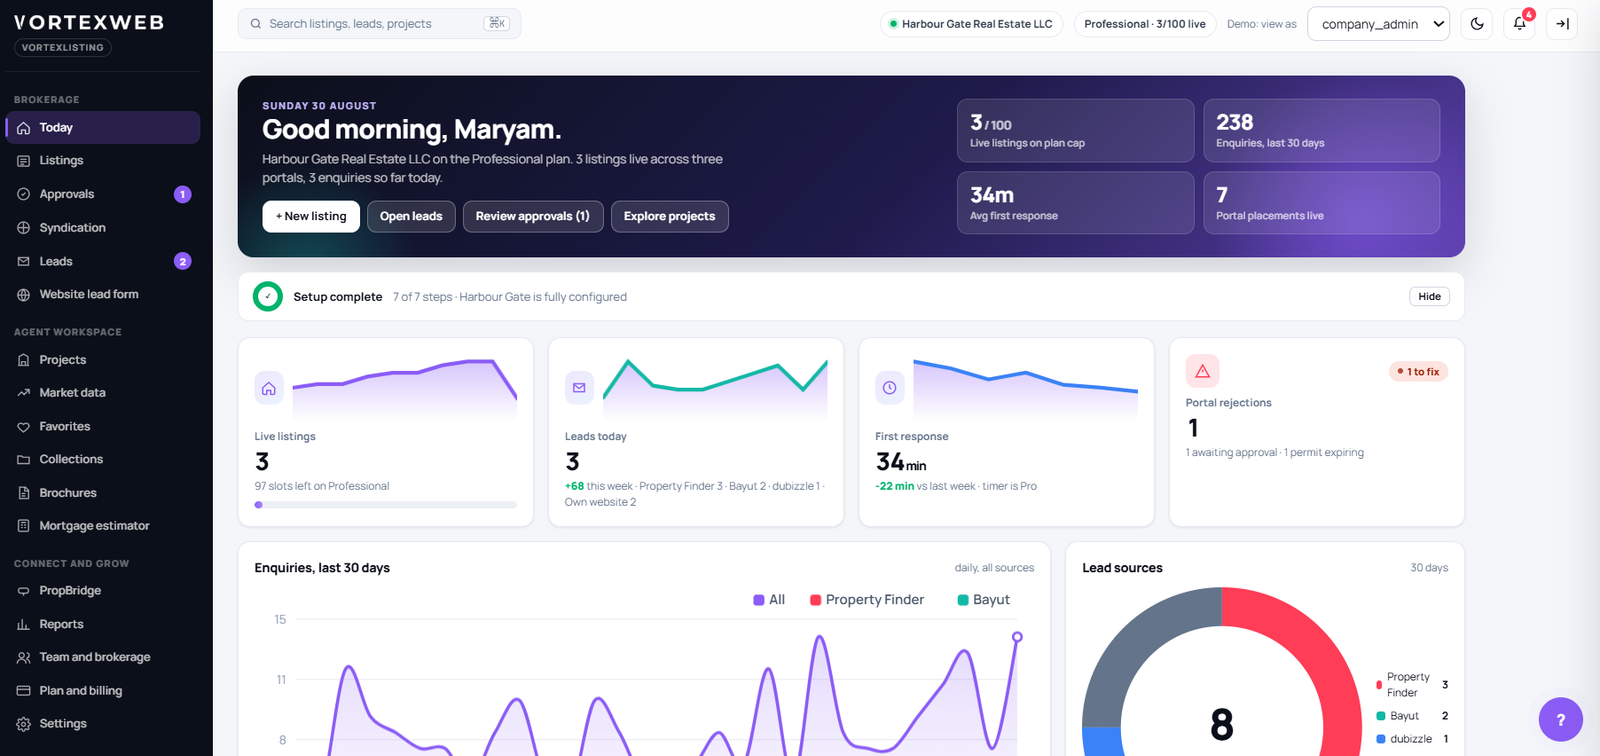Image resolution: width=1600 pixels, height=756 pixels.
Task: Click the Reports bar chart icon
Action: point(23,624)
